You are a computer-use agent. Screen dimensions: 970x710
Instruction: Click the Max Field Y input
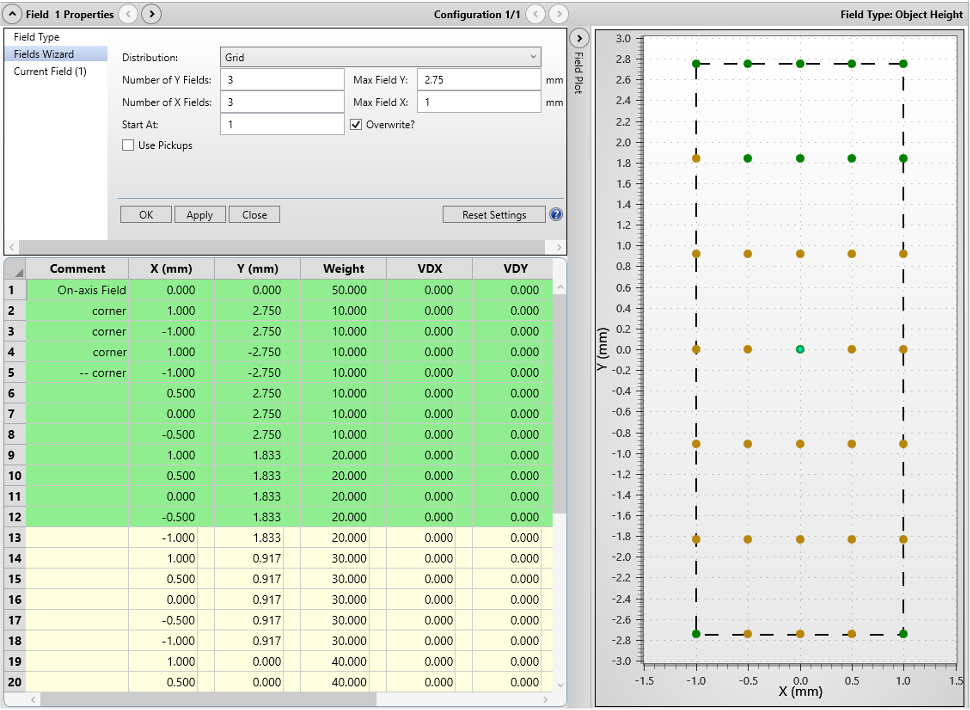tap(478, 80)
